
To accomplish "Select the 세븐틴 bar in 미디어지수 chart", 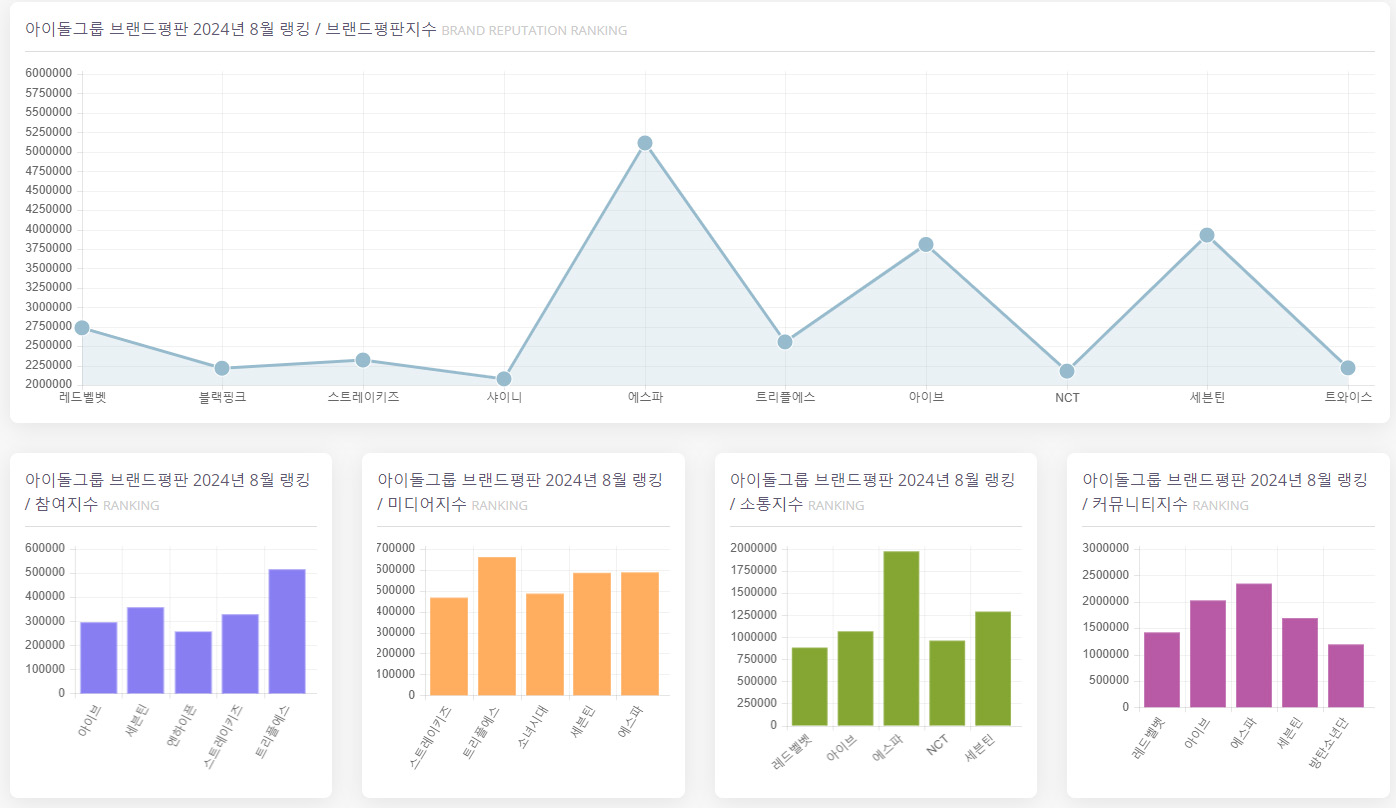I will coord(592,635).
